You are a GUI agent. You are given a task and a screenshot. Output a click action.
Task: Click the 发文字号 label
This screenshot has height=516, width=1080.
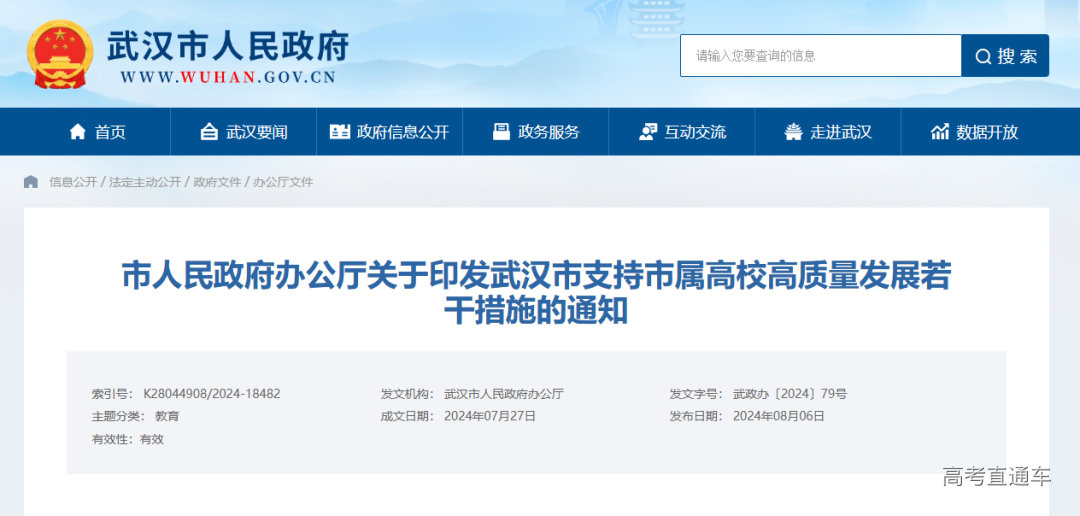coord(696,394)
